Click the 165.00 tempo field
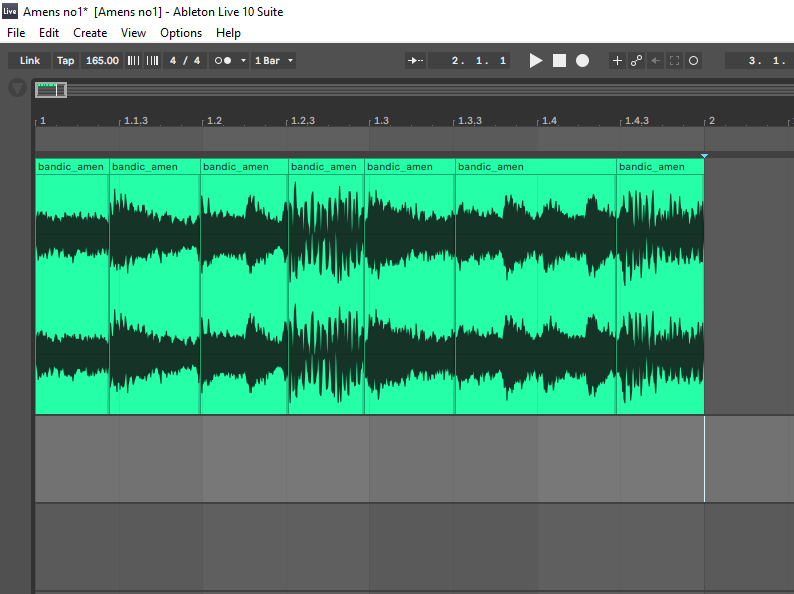 pos(102,61)
